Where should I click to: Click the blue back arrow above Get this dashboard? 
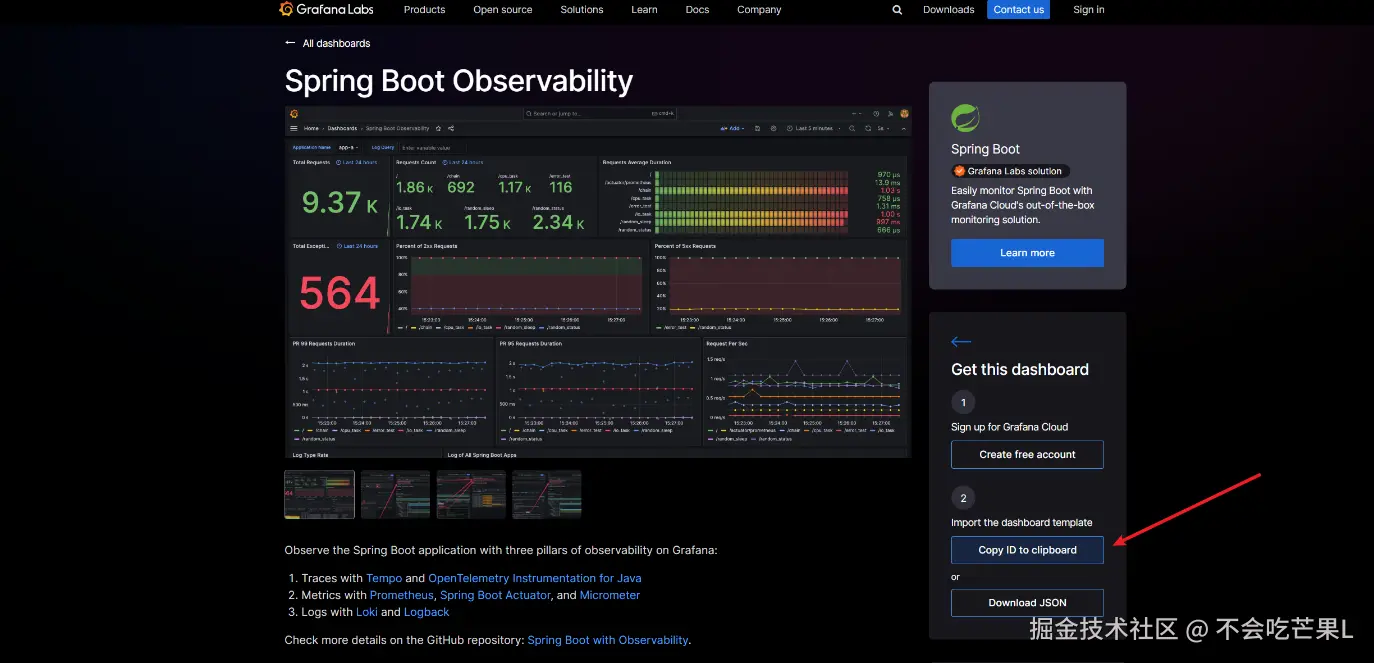pos(961,342)
